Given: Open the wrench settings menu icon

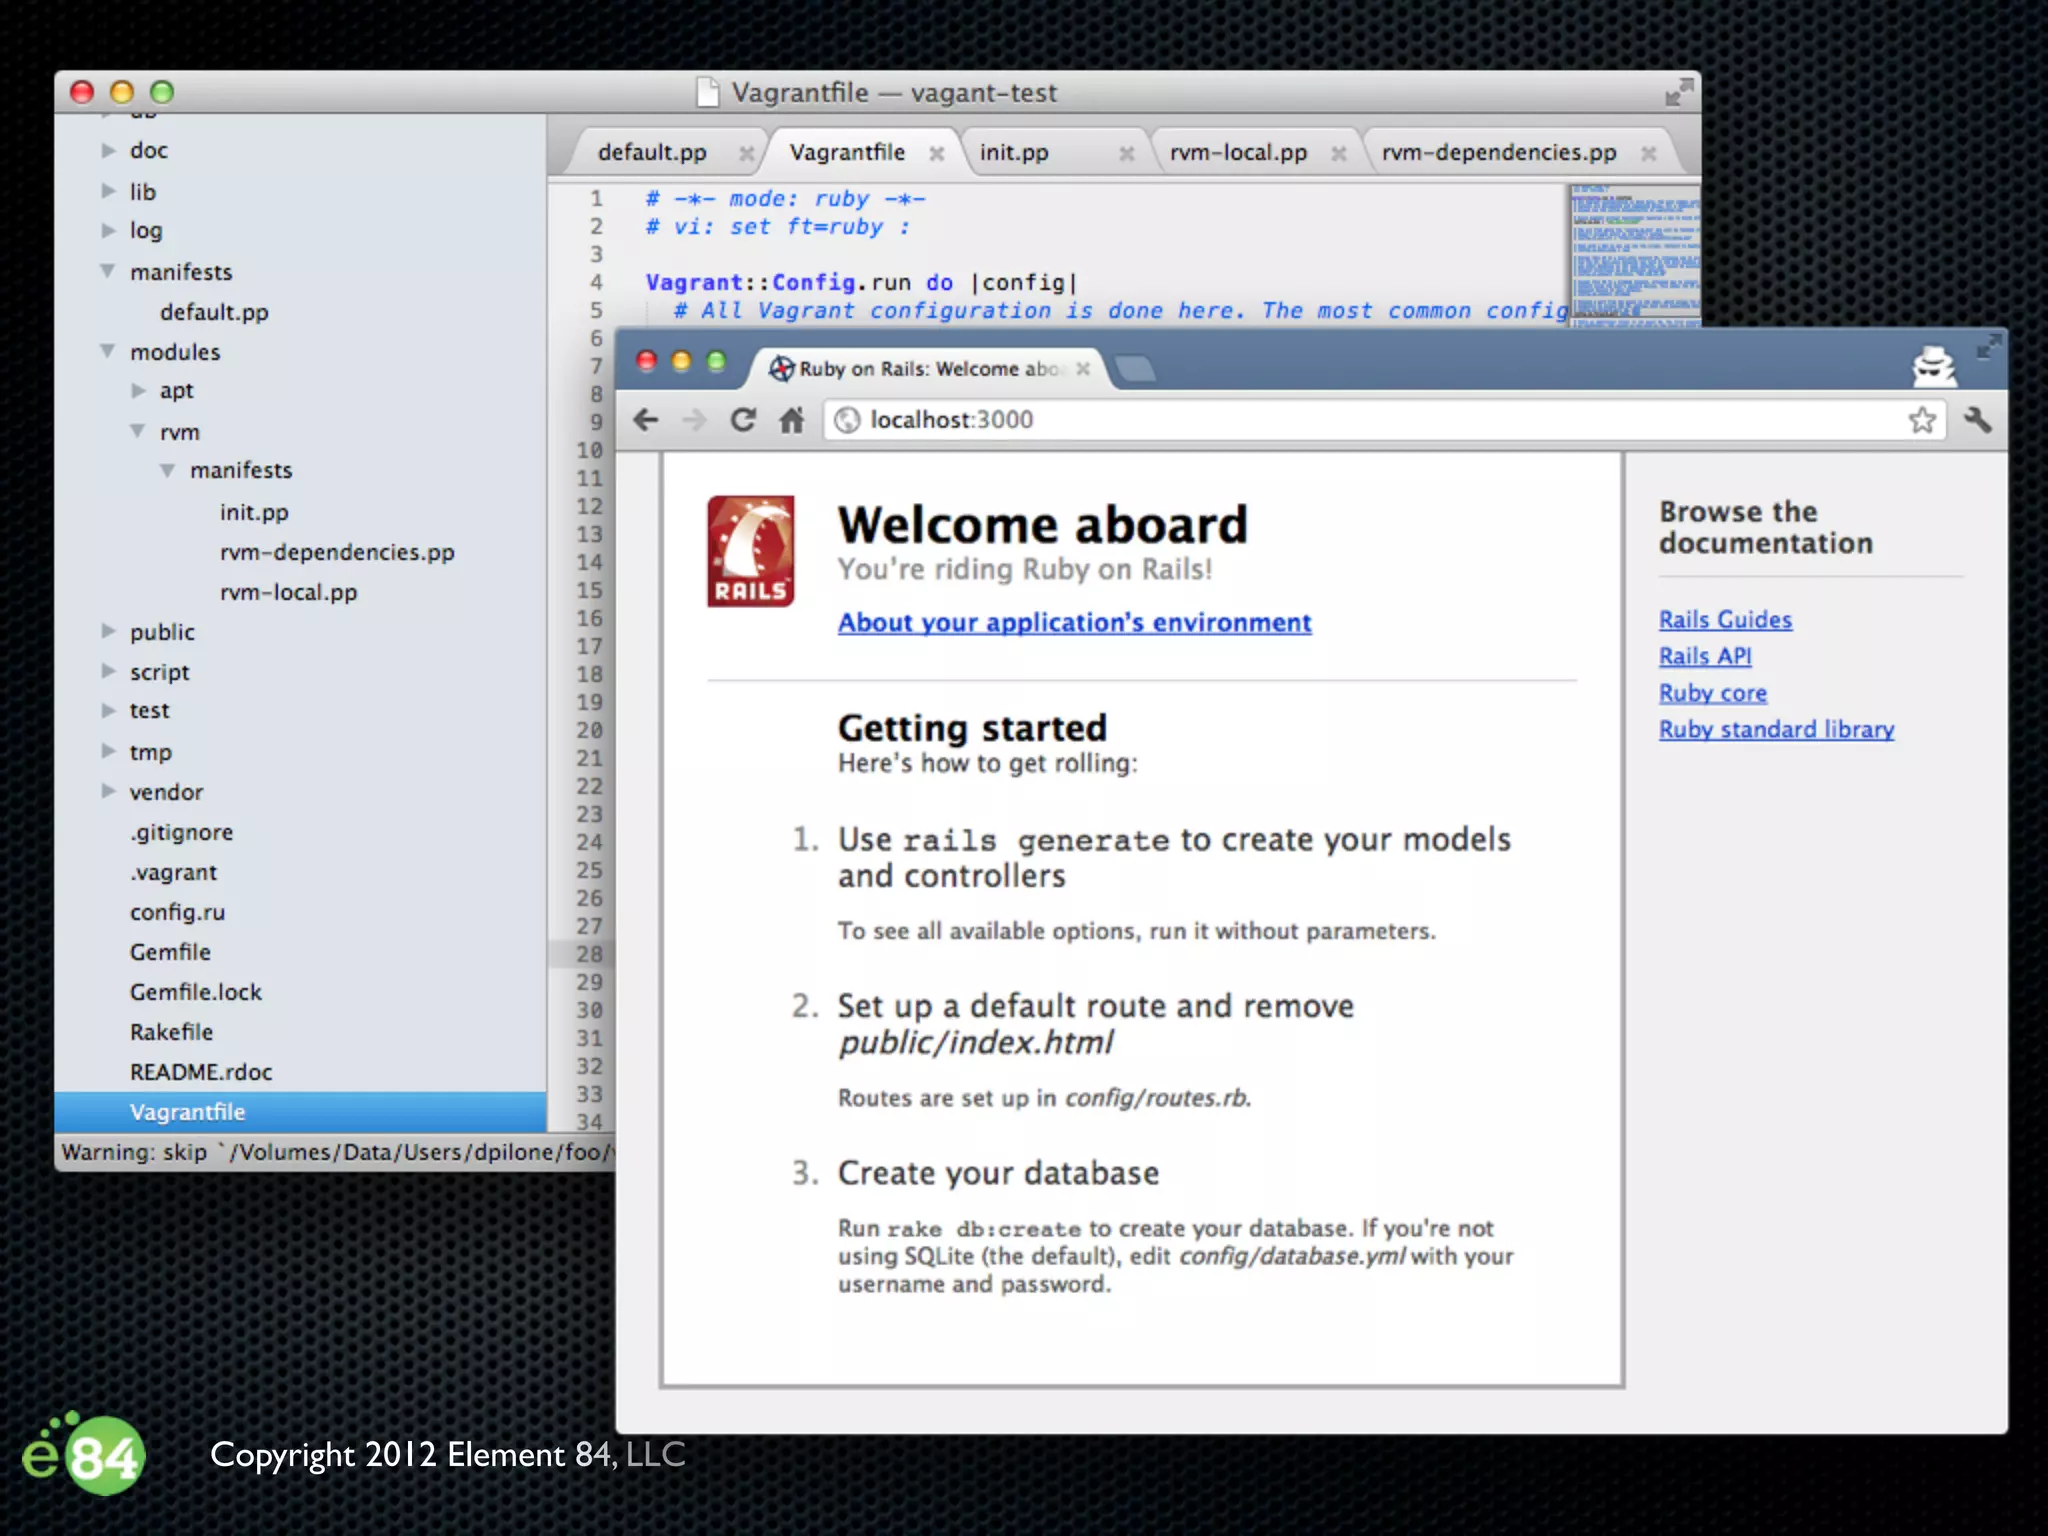Looking at the screenshot, I should tap(1977, 420).
